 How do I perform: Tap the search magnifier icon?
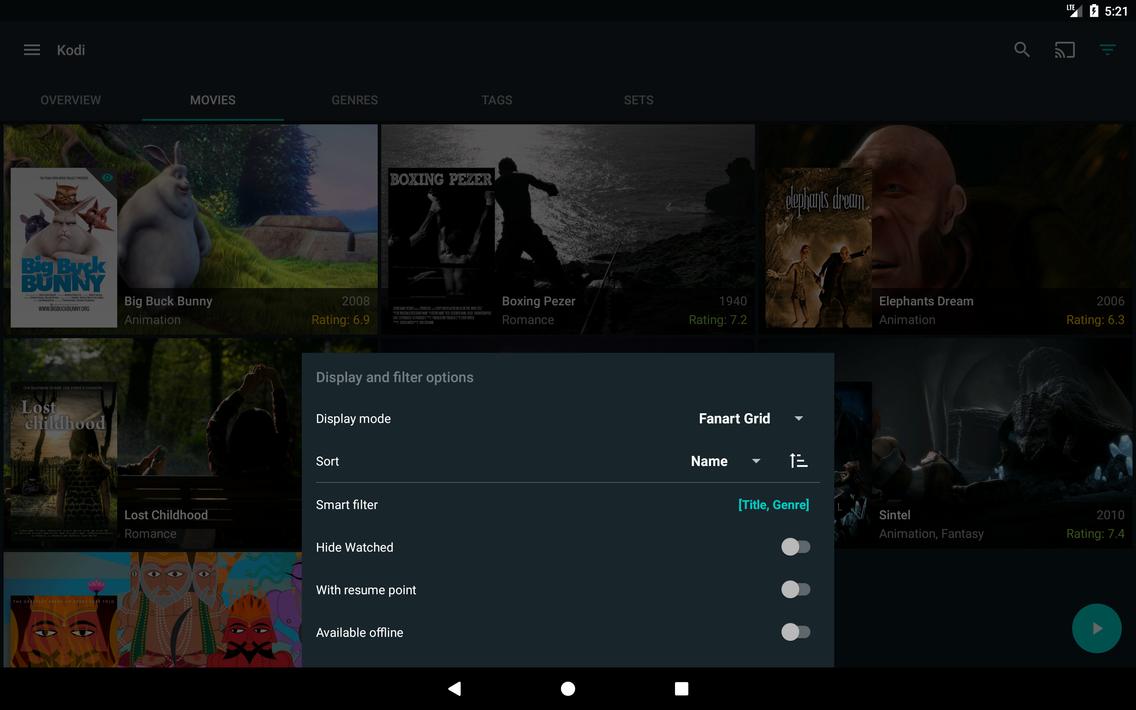[1022, 50]
